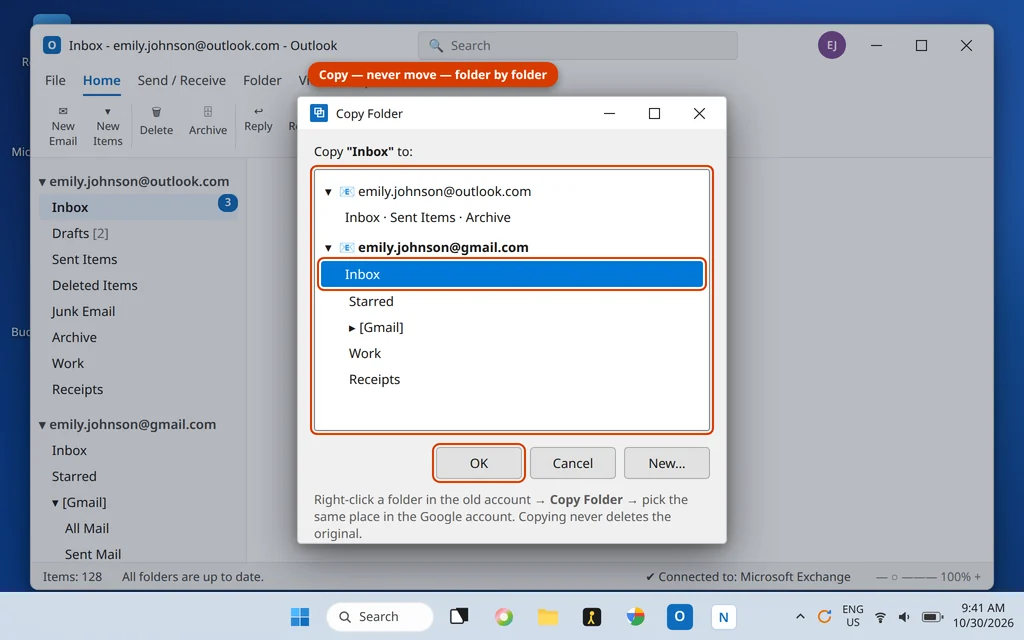Collapse gmail.com account in sidebar
Screen dimensions: 1024x640
pos(42,425)
